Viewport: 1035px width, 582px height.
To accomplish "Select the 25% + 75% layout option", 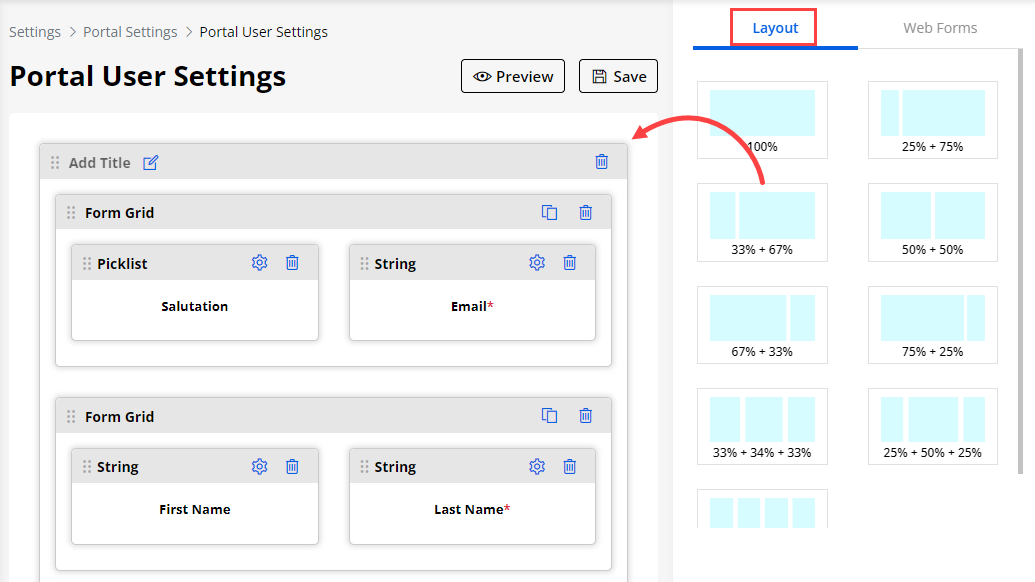I will pos(932,120).
